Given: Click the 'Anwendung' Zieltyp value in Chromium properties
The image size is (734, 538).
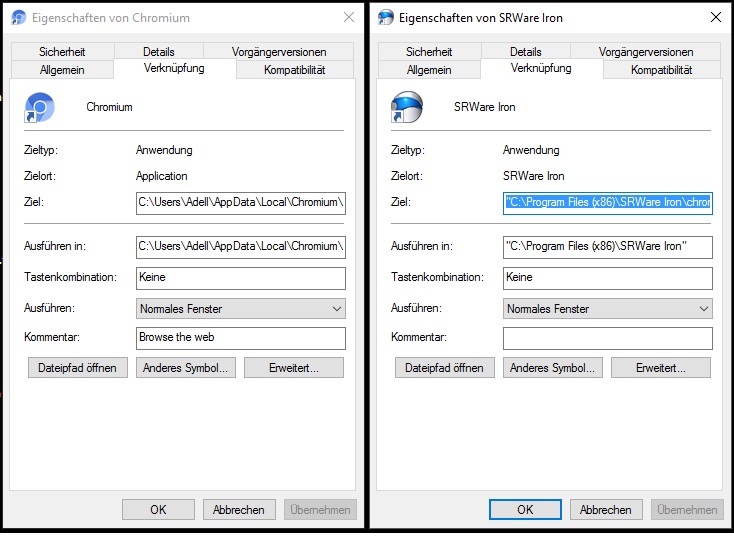Looking at the screenshot, I should tap(164, 150).
